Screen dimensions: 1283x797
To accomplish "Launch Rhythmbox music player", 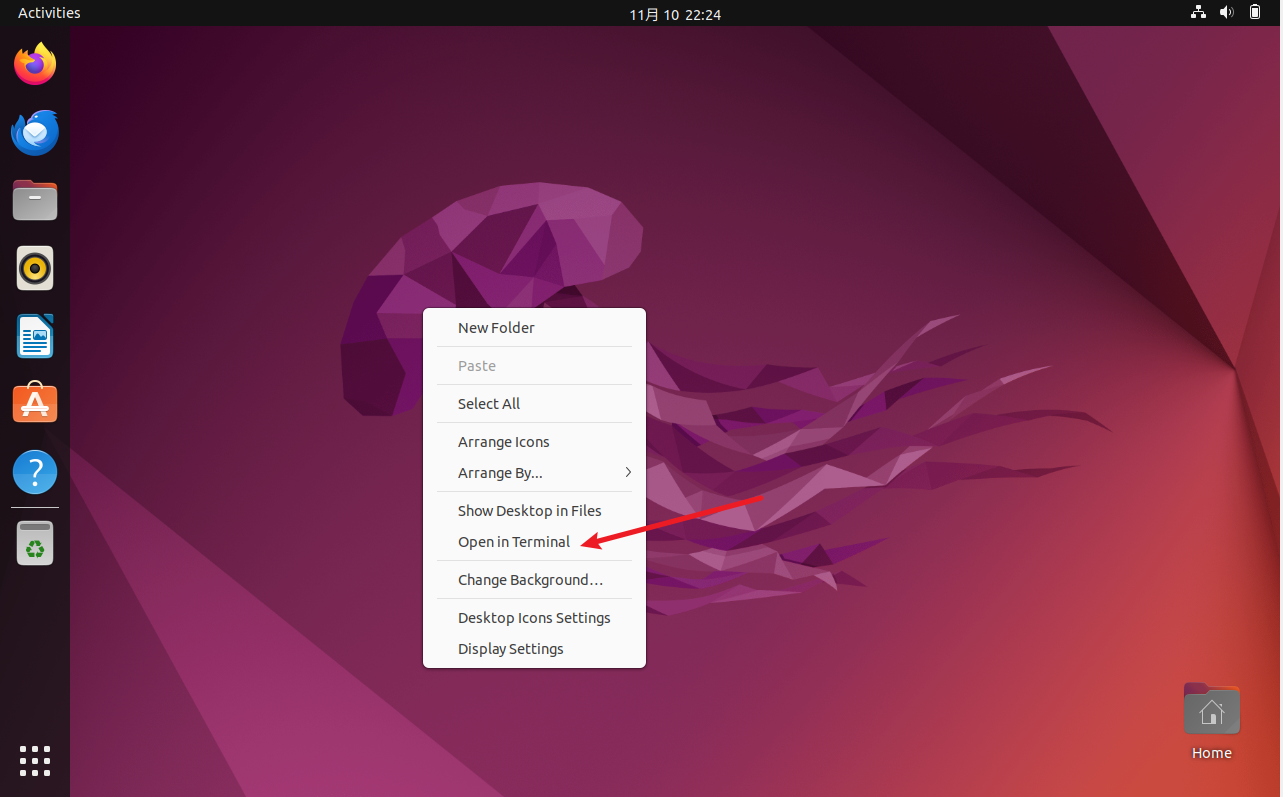I will point(35,268).
